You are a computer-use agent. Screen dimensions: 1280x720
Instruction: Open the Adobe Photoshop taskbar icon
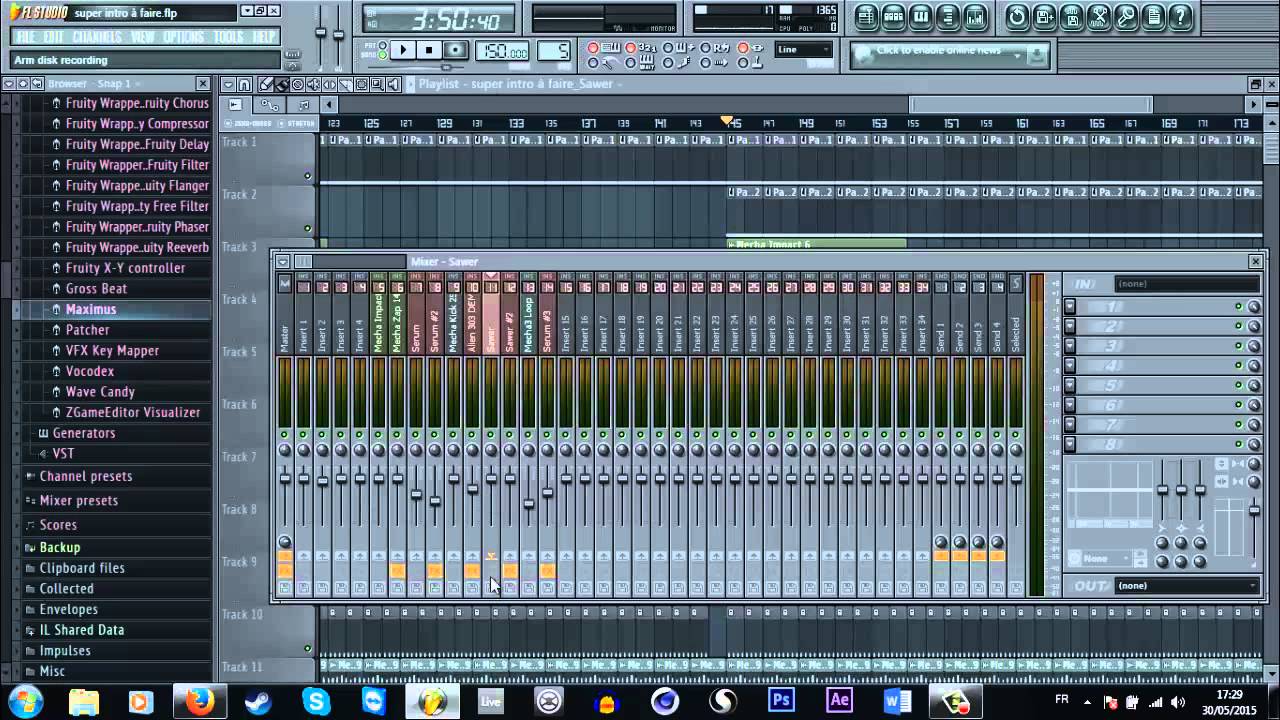point(781,701)
